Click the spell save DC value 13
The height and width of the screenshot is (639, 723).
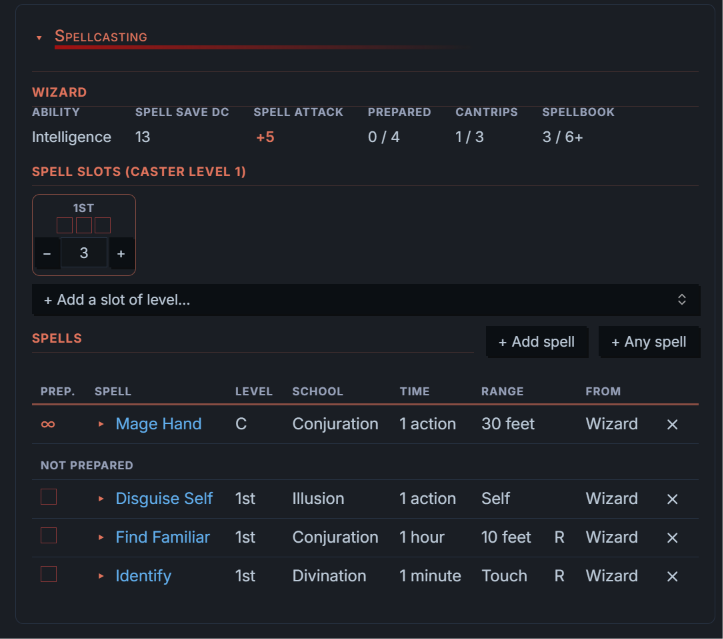(142, 137)
